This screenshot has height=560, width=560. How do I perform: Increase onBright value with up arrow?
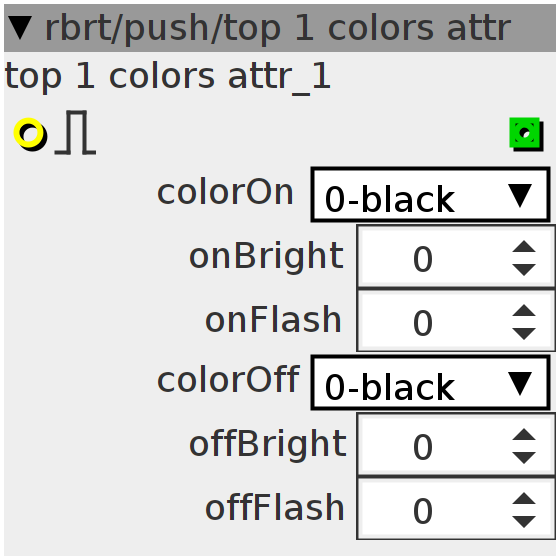click(x=524, y=247)
